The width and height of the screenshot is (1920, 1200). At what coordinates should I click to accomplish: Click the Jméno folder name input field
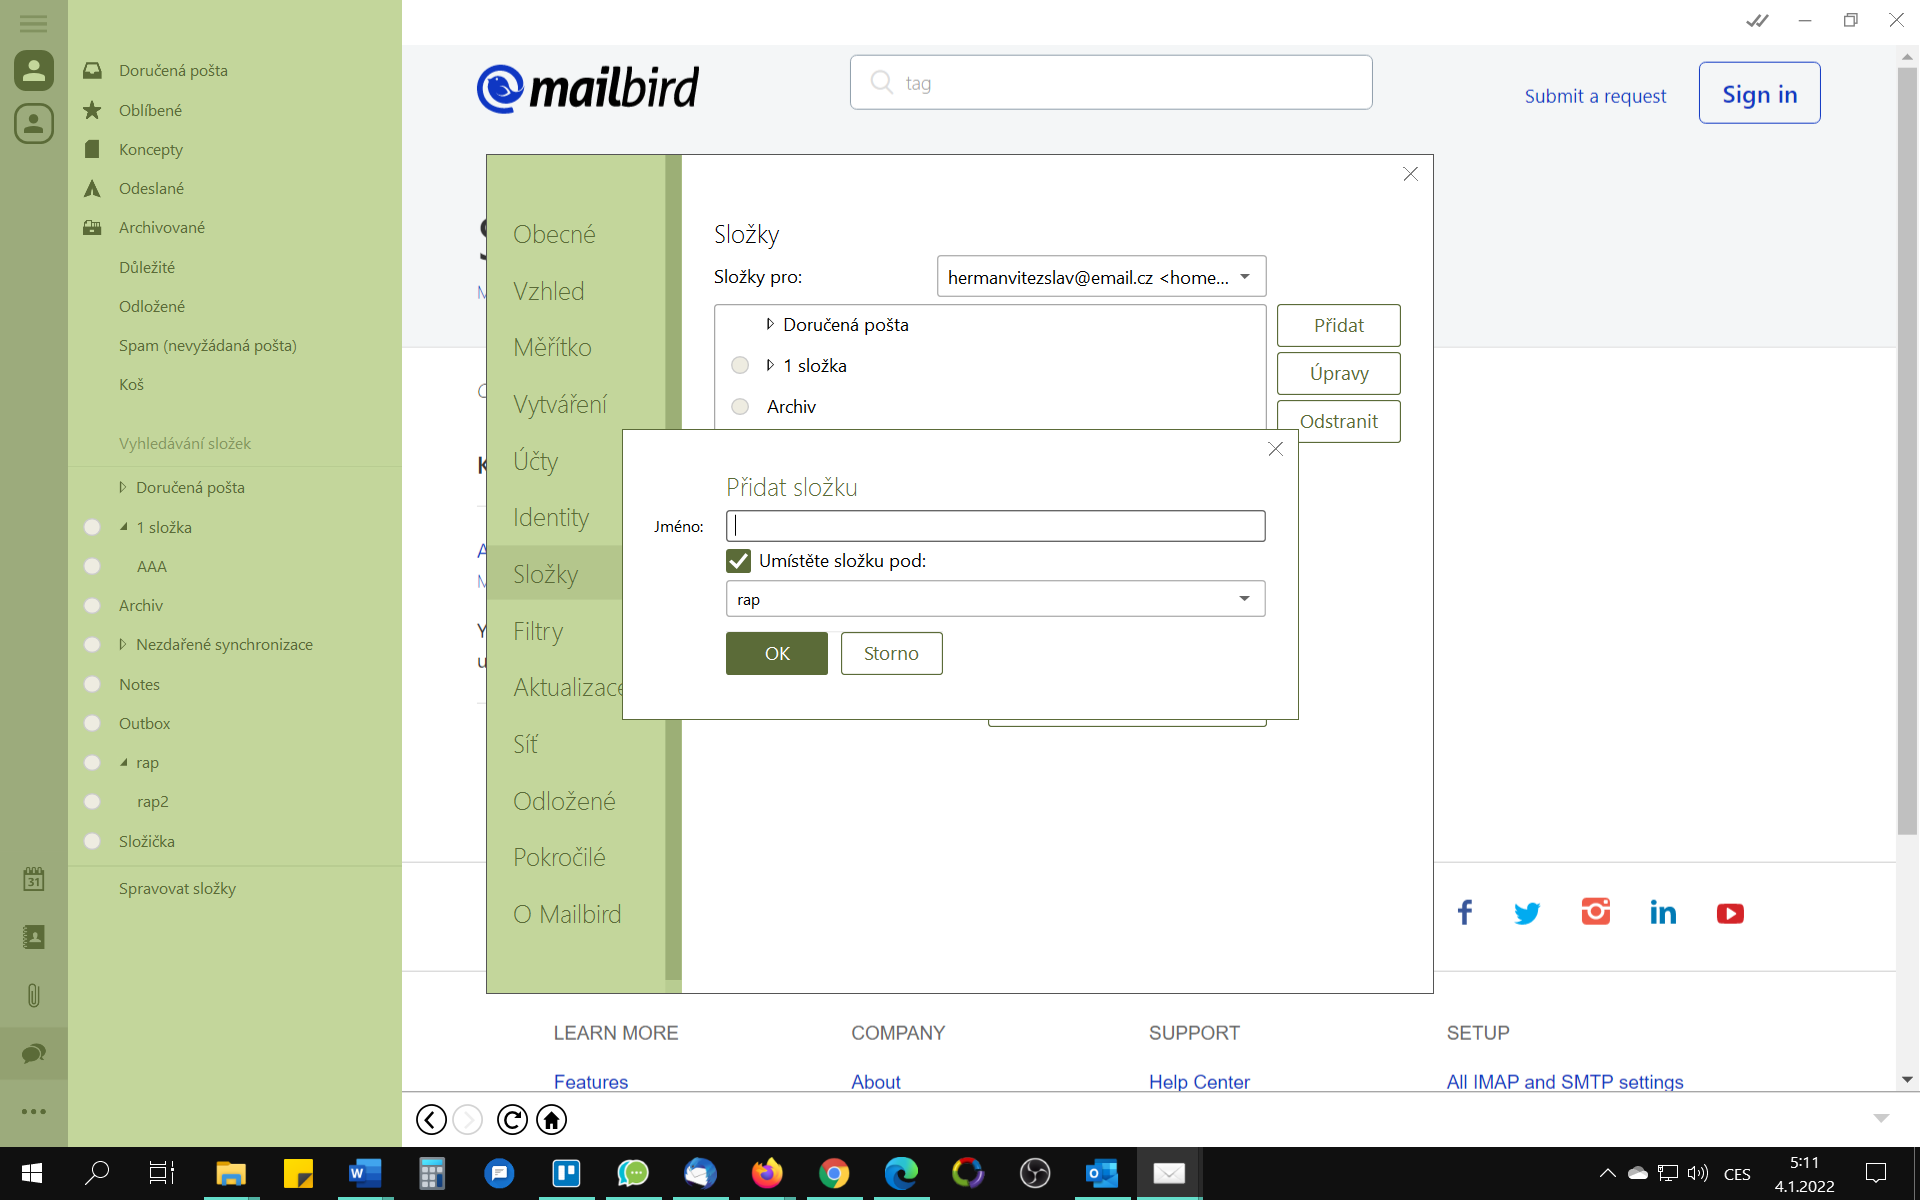tap(995, 526)
